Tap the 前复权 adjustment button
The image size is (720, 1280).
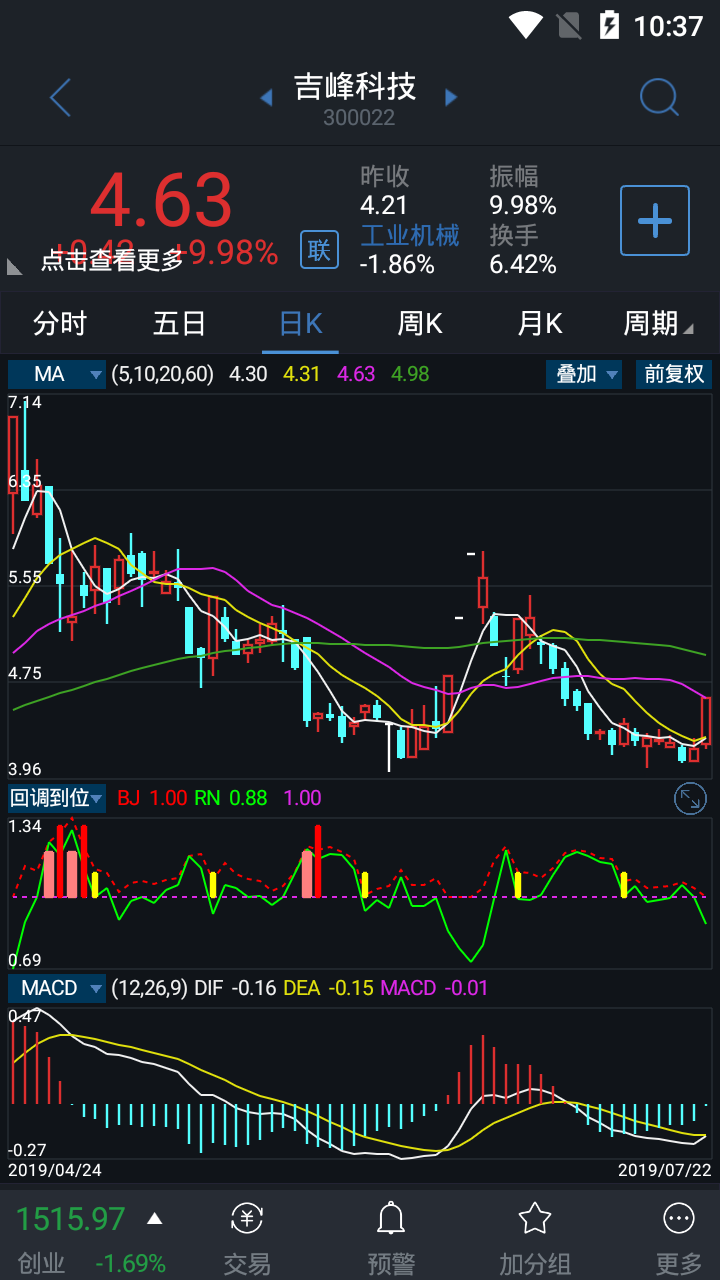(x=674, y=374)
